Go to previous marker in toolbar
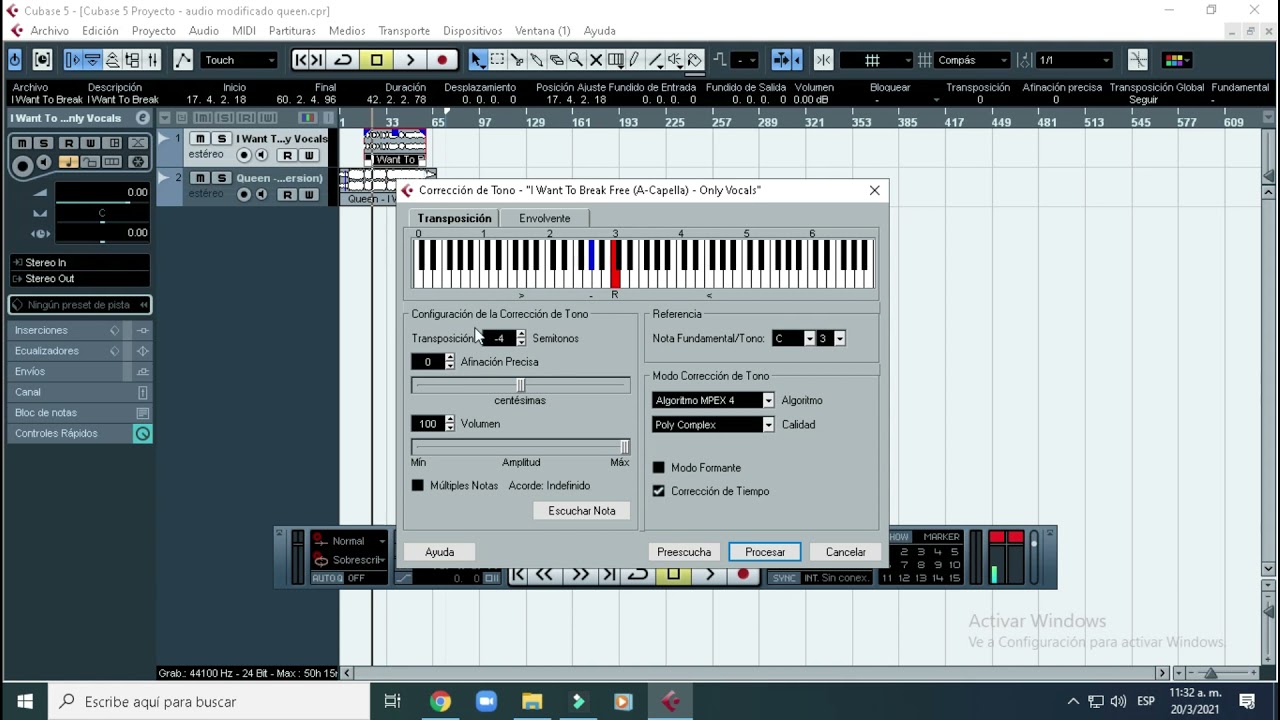 tap(301, 60)
